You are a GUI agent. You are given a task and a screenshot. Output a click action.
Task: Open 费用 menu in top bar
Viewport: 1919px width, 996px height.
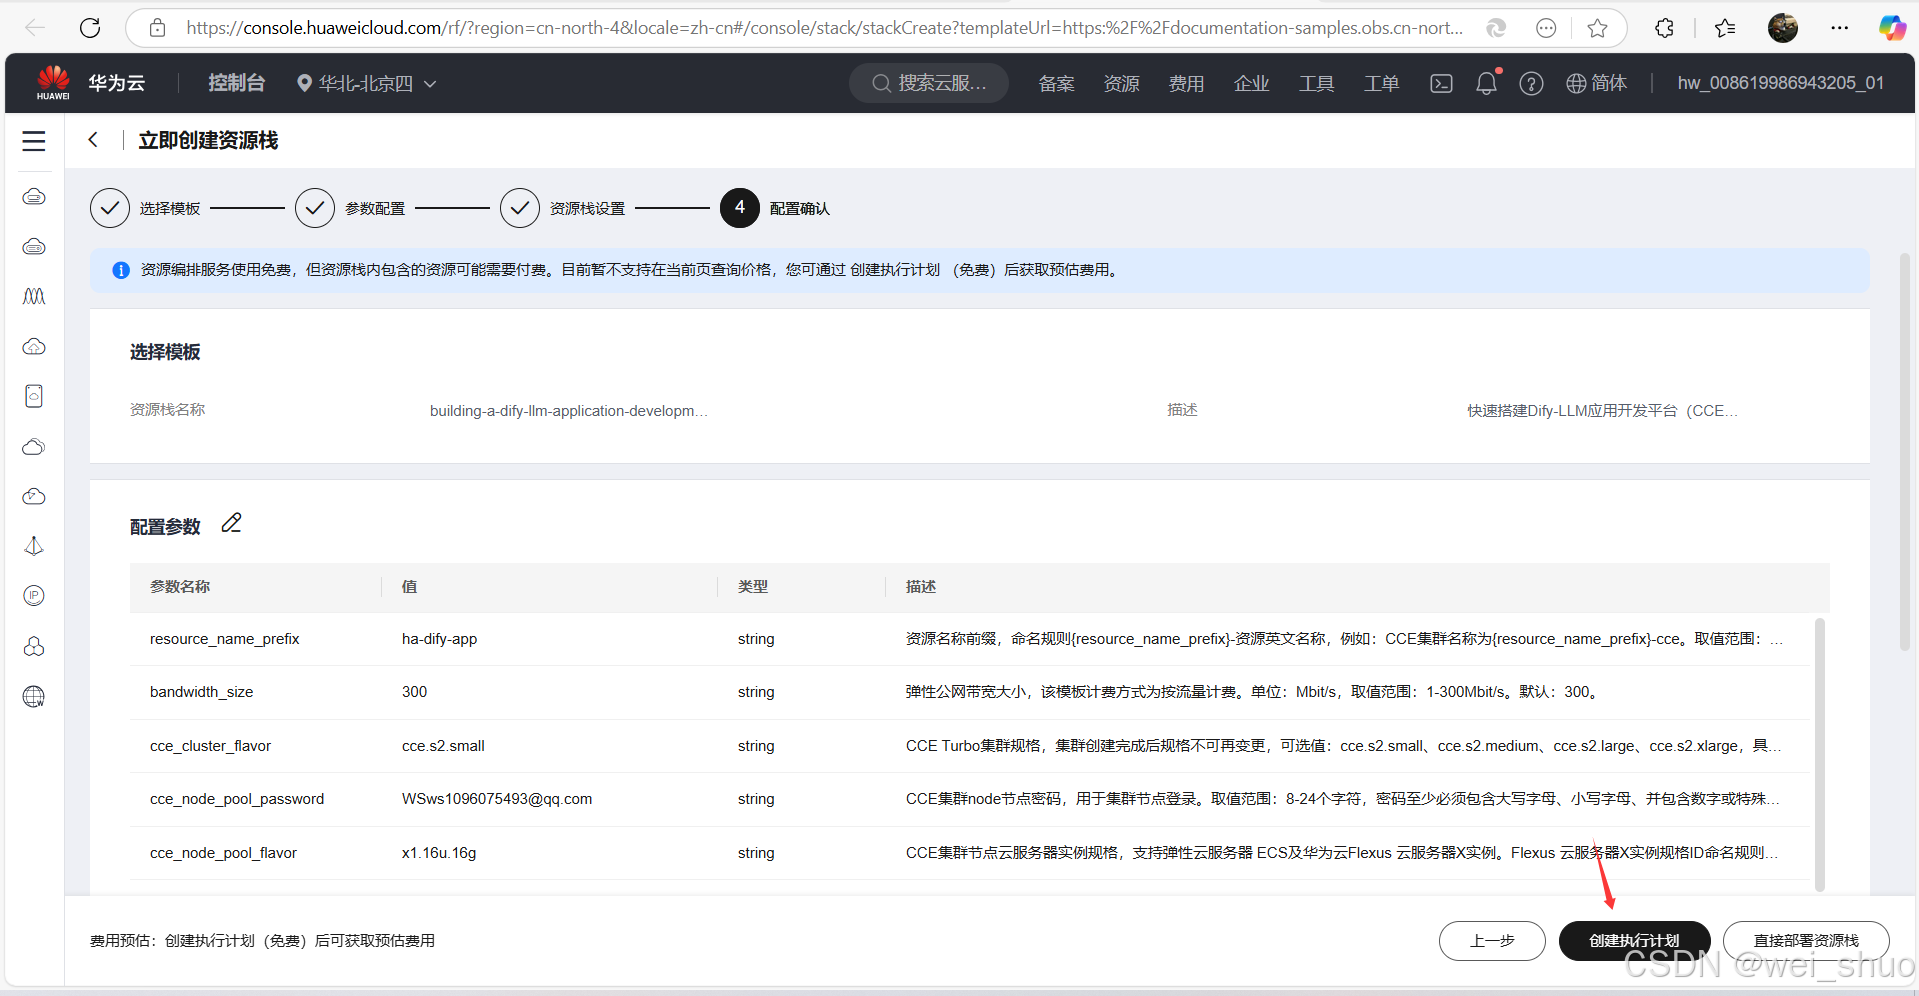pos(1186,84)
